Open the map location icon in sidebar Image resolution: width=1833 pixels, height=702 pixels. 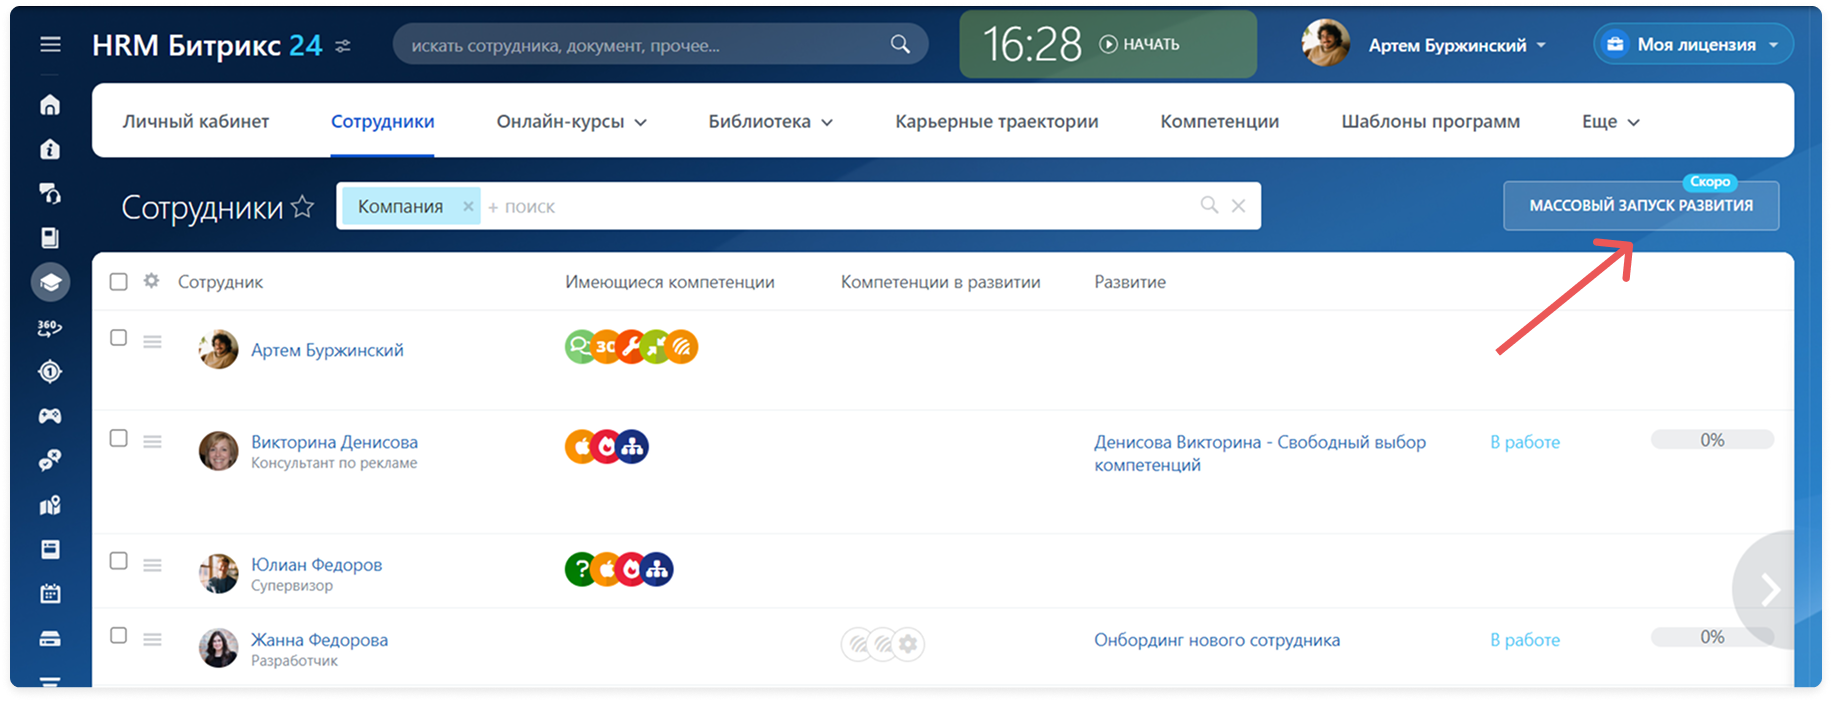click(50, 505)
